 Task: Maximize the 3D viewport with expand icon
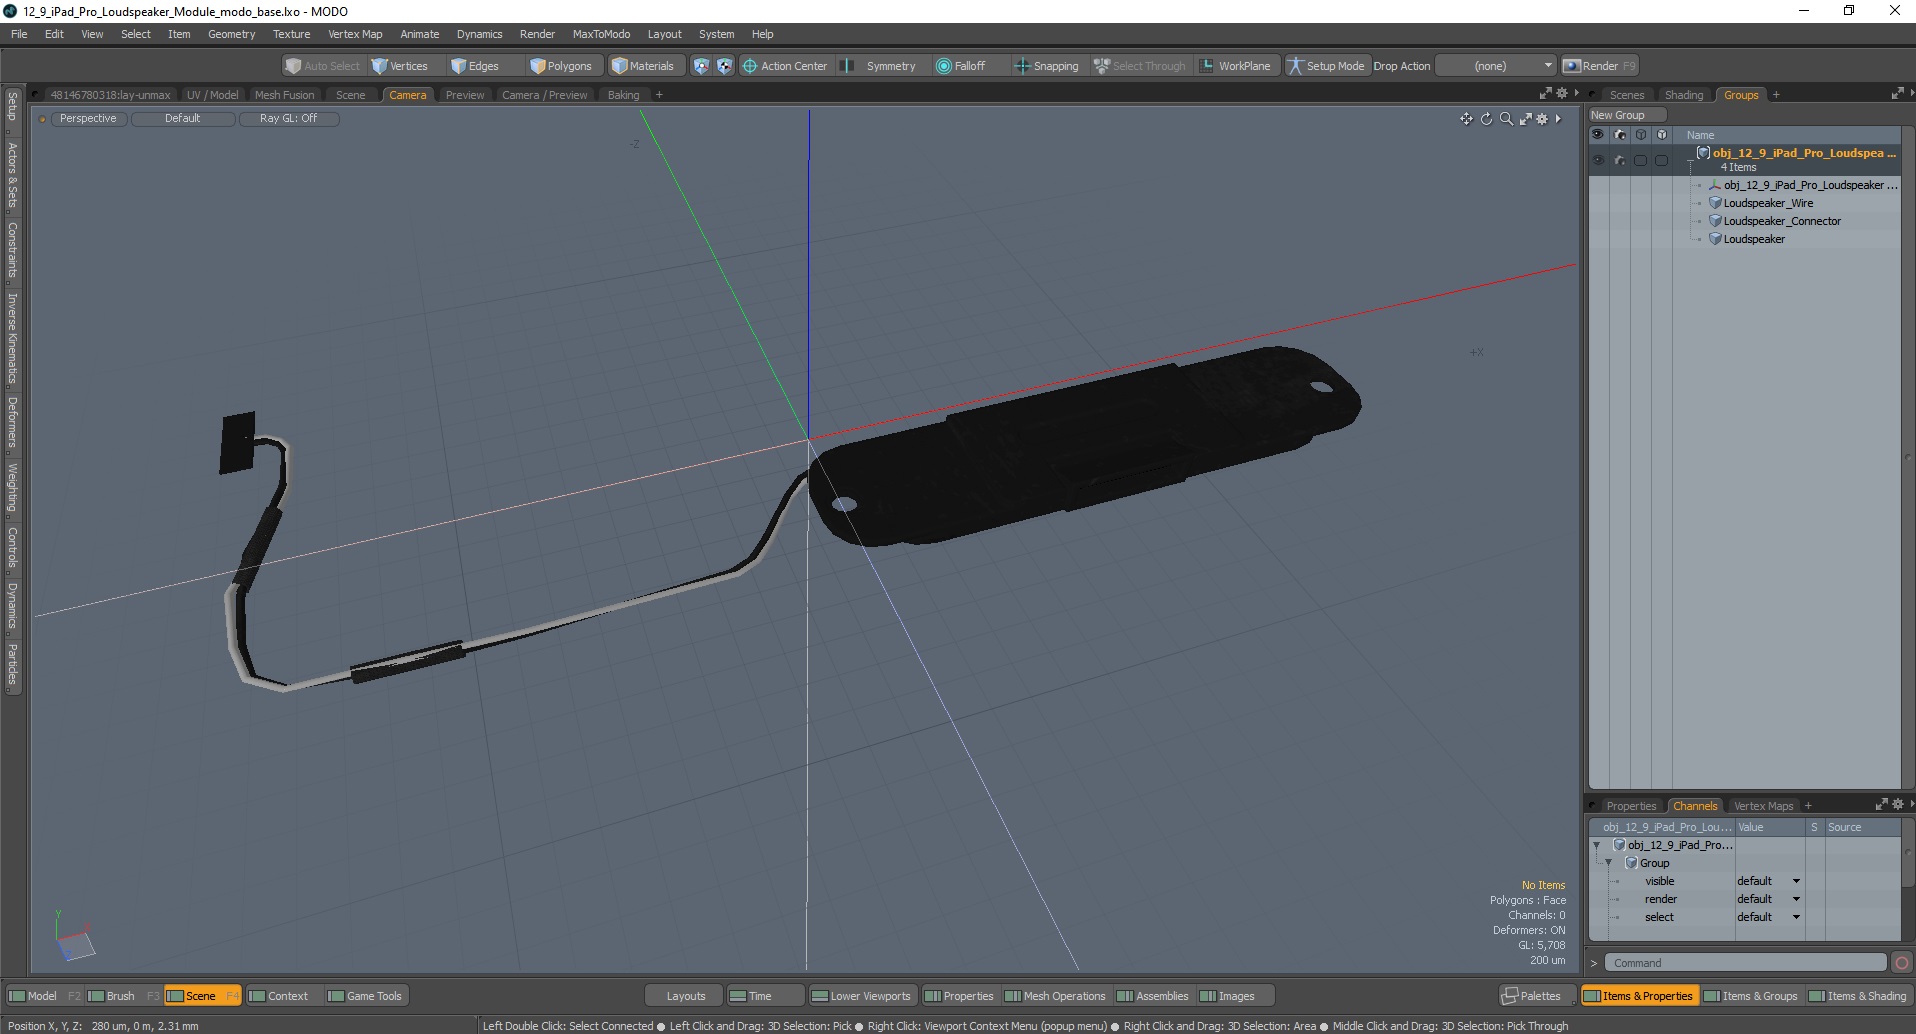1526,119
